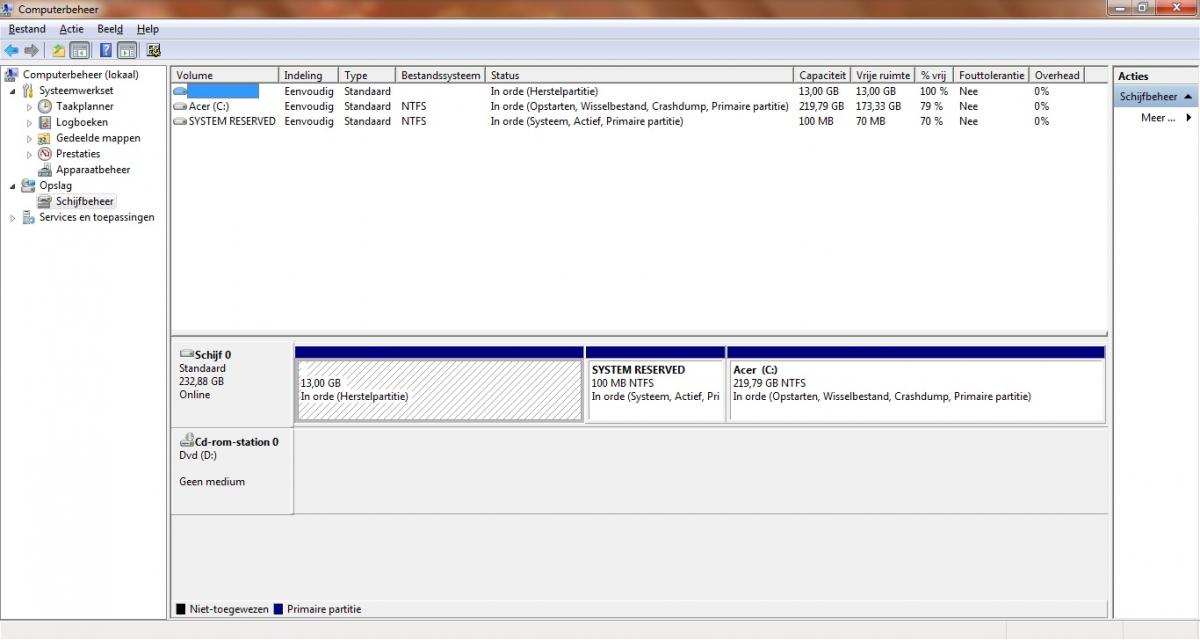This screenshot has width=1200, height=640.
Task: Click the Cd-rom-station 0 drive icon
Action: [x=186, y=441]
